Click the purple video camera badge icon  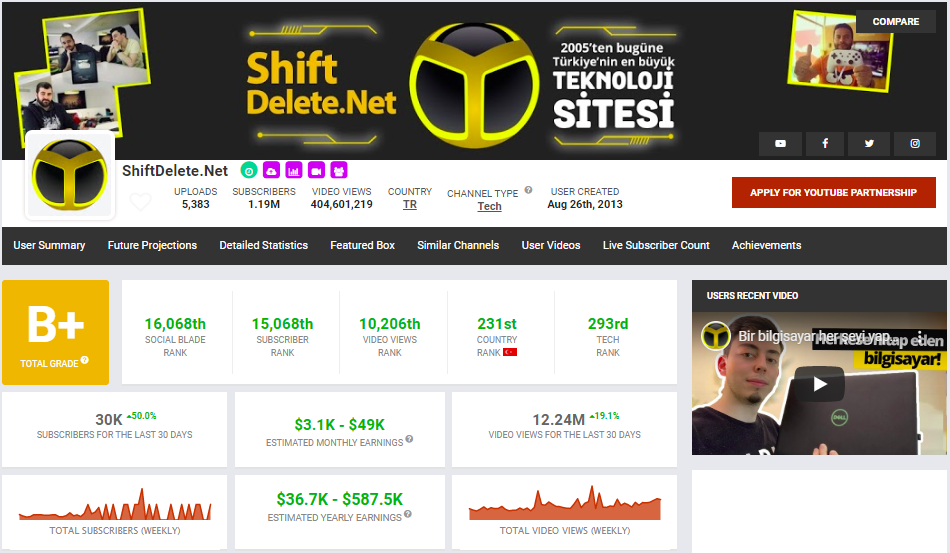[x=316, y=170]
